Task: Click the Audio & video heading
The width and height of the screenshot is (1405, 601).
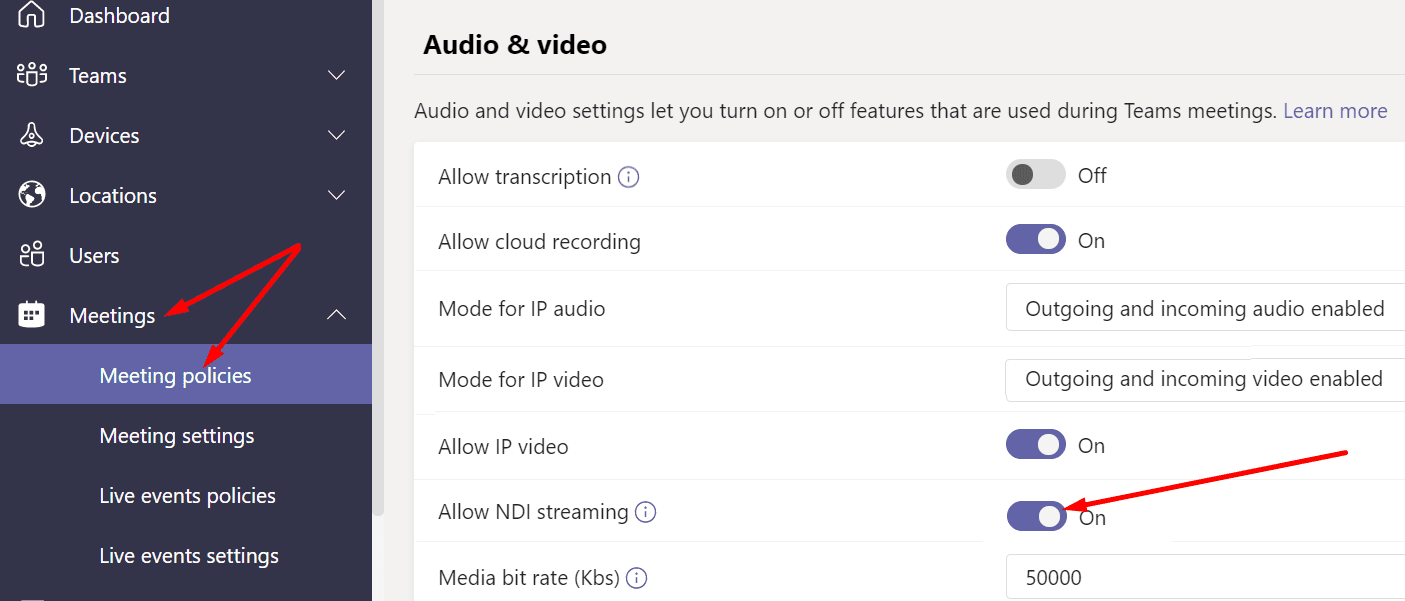Action: (x=515, y=44)
